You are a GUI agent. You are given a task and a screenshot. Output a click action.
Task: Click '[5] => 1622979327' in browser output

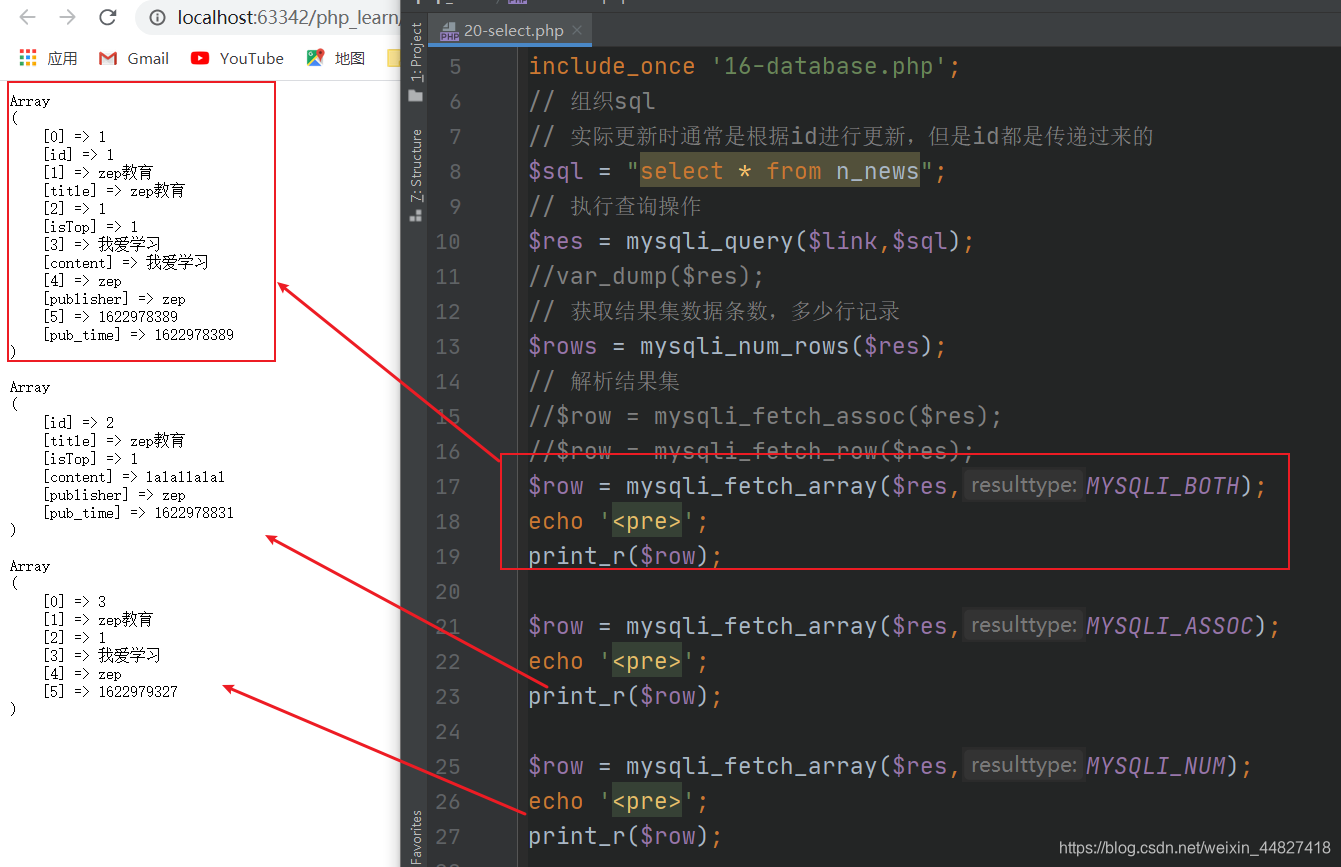(110, 691)
